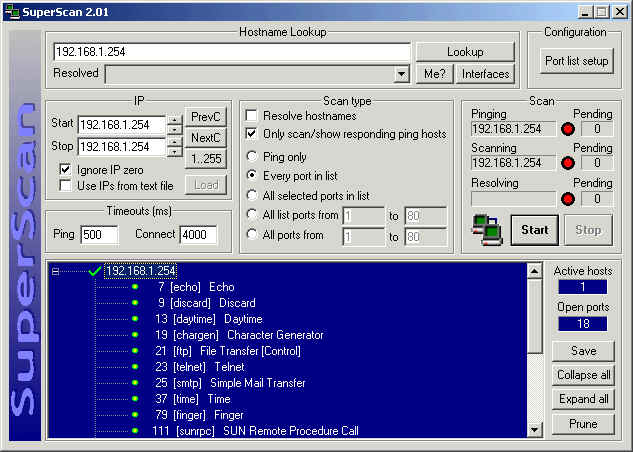633x452 pixels.
Task: Click the green dot for port 21 ftp
Action: [x=135, y=351]
